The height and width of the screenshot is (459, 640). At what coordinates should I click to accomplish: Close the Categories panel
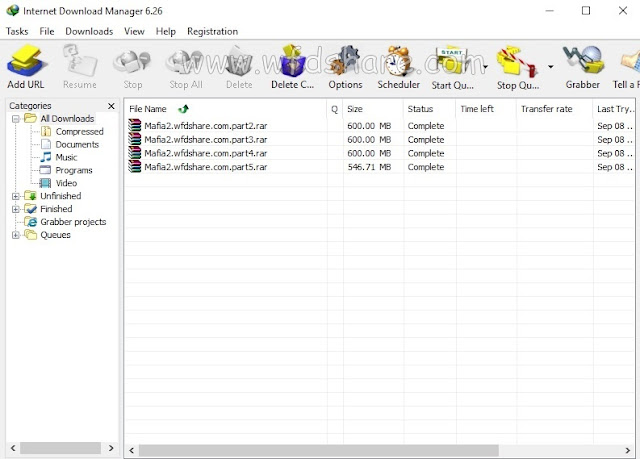[111, 106]
